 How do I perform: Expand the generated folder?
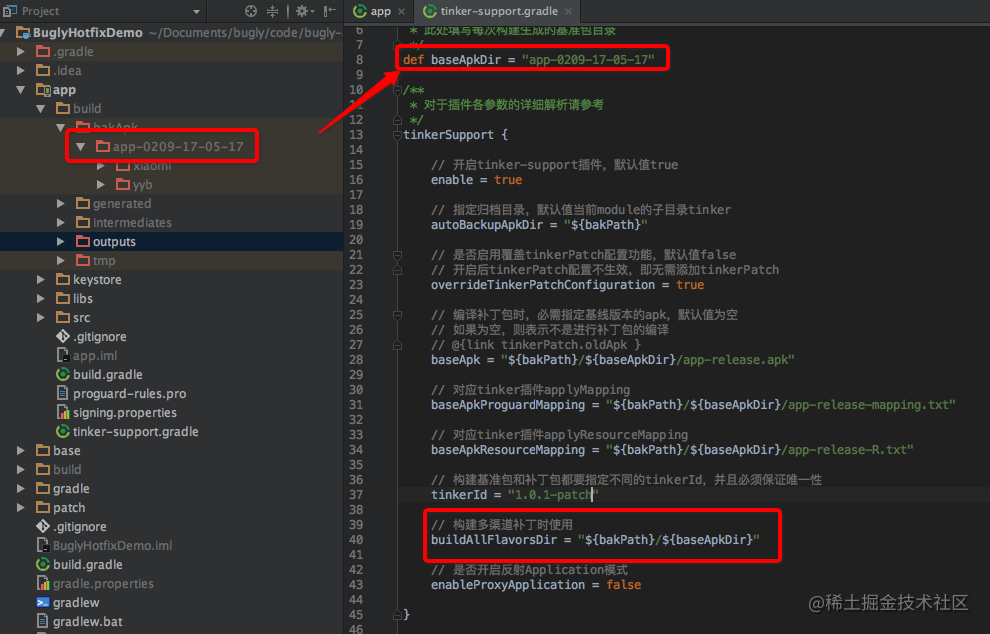point(61,203)
